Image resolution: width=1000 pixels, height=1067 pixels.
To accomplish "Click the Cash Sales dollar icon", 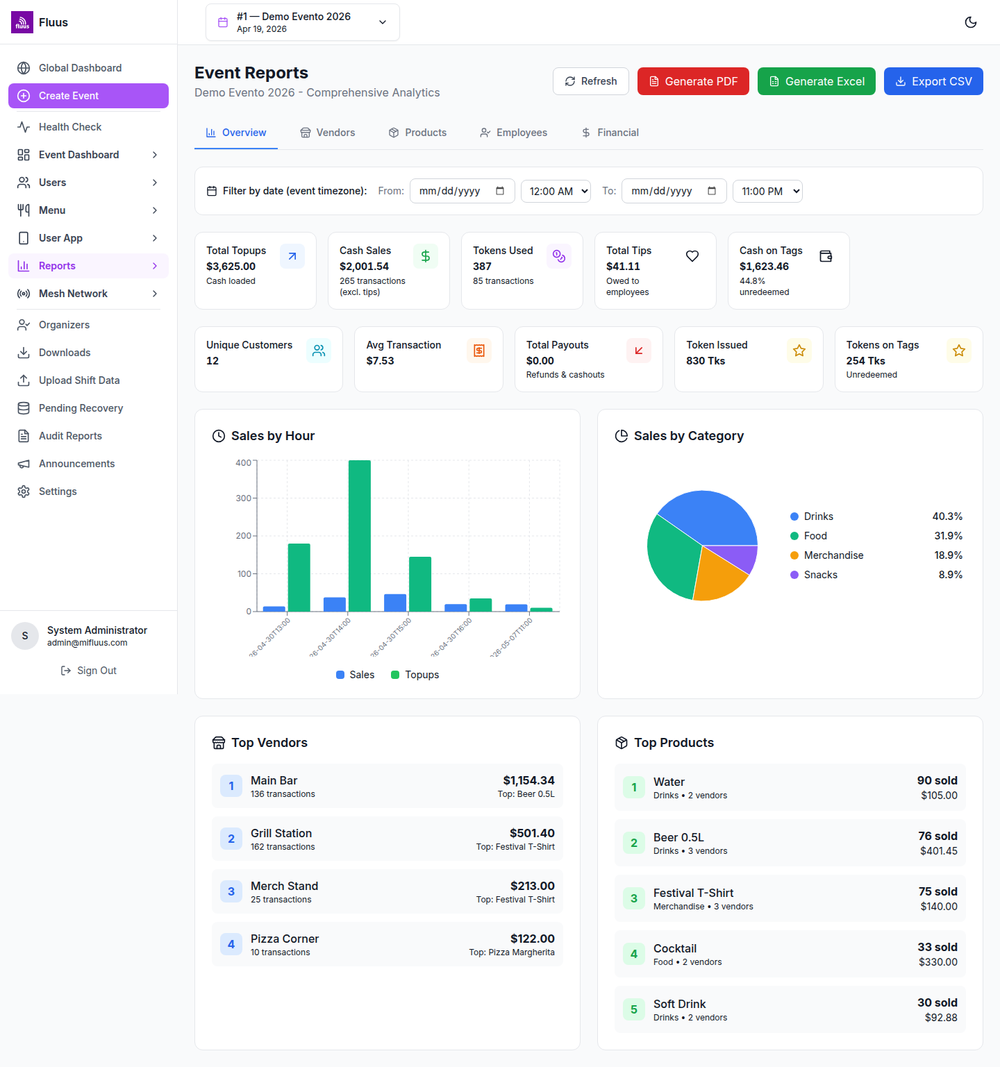I will pyautogui.click(x=425, y=257).
